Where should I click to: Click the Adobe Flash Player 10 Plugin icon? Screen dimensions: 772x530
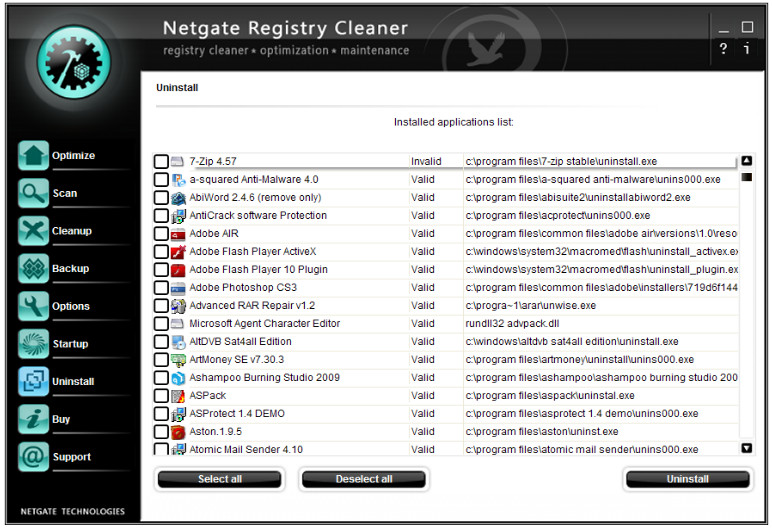coord(178,270)
